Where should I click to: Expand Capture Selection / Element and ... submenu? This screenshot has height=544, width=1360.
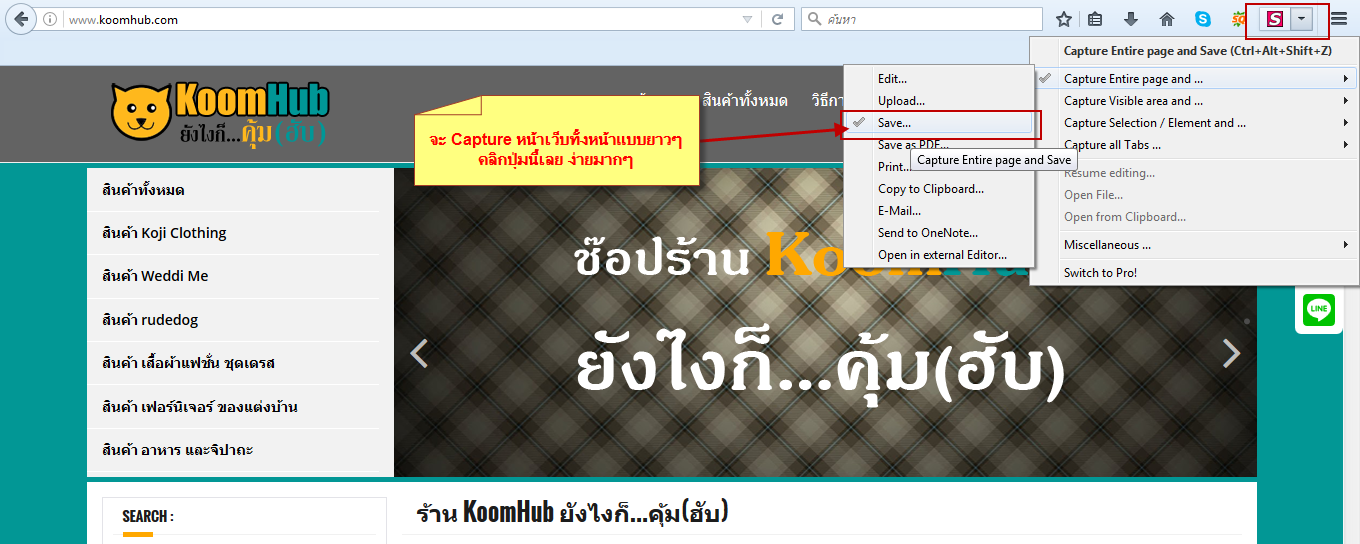tap(1195, 123)
